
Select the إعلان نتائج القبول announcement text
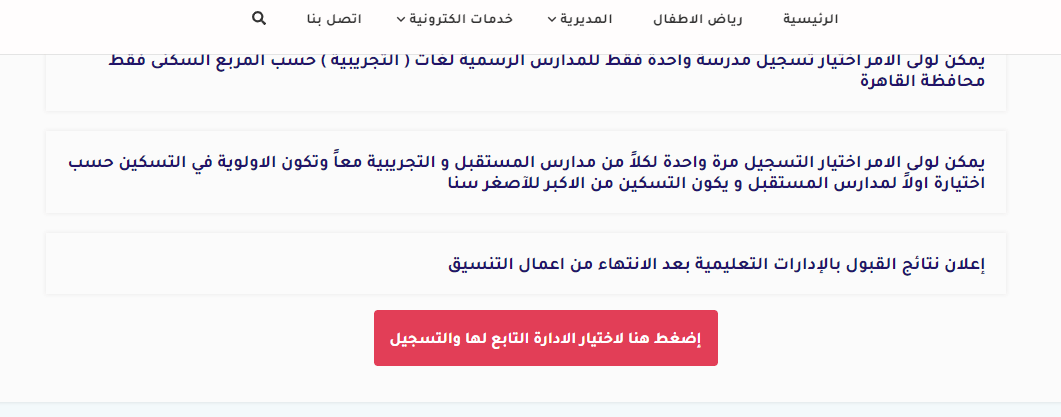[x=717, y=264]
